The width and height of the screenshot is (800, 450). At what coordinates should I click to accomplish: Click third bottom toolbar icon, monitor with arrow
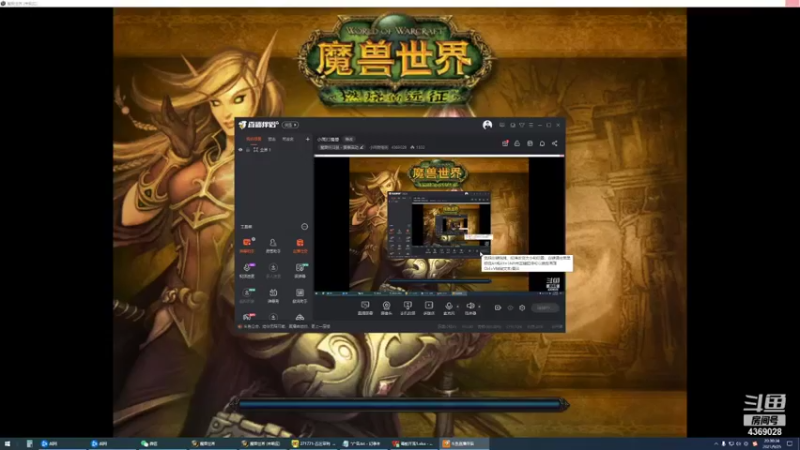407,308
